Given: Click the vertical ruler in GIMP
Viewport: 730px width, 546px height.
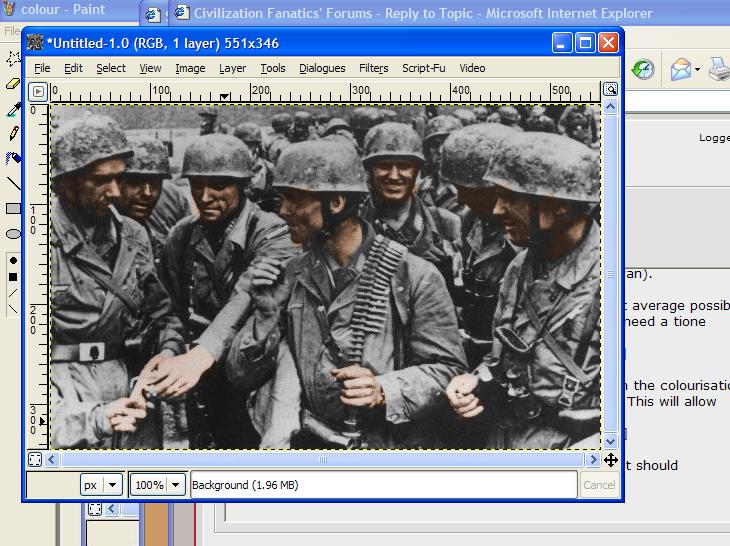Looking at the screenshot, I should pyautogui.click(x=38, y=276).
